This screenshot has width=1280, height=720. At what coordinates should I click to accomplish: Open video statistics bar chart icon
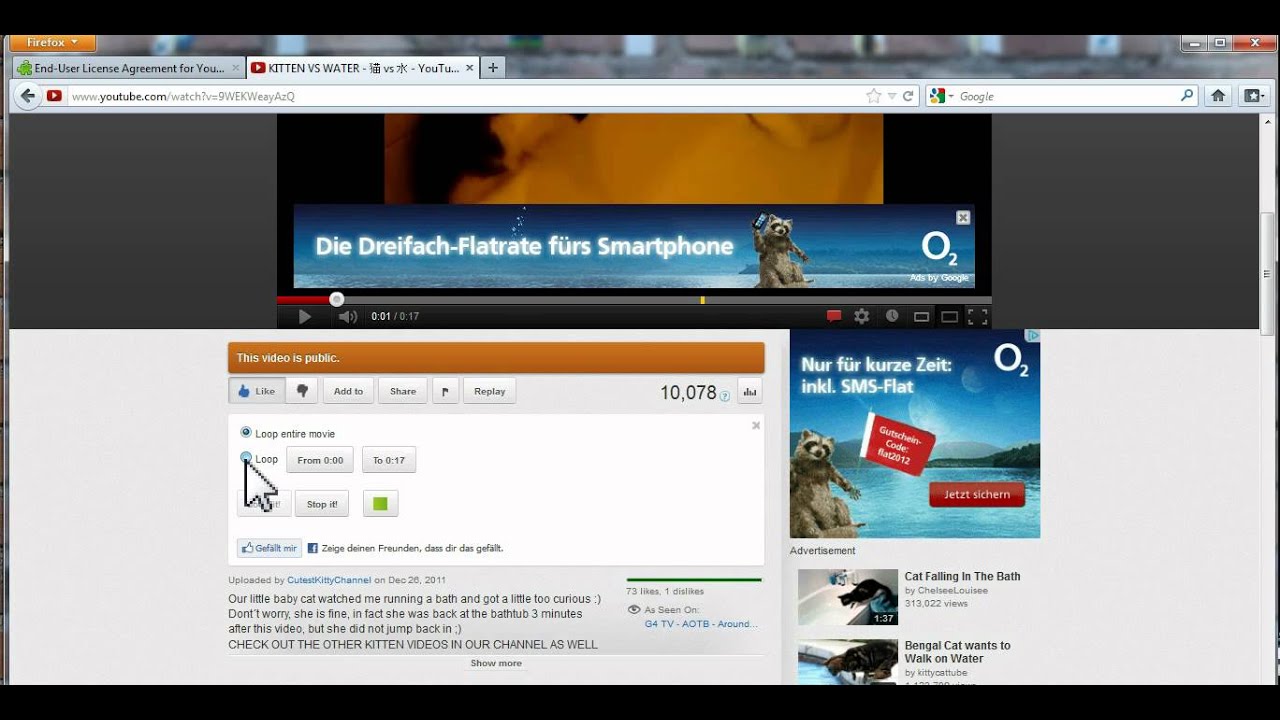point(749,391)
